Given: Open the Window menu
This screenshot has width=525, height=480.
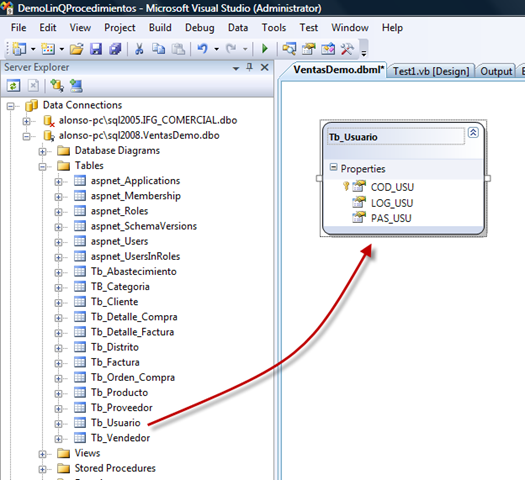Looking at the screenshot, I should click(x=350, y=27).
